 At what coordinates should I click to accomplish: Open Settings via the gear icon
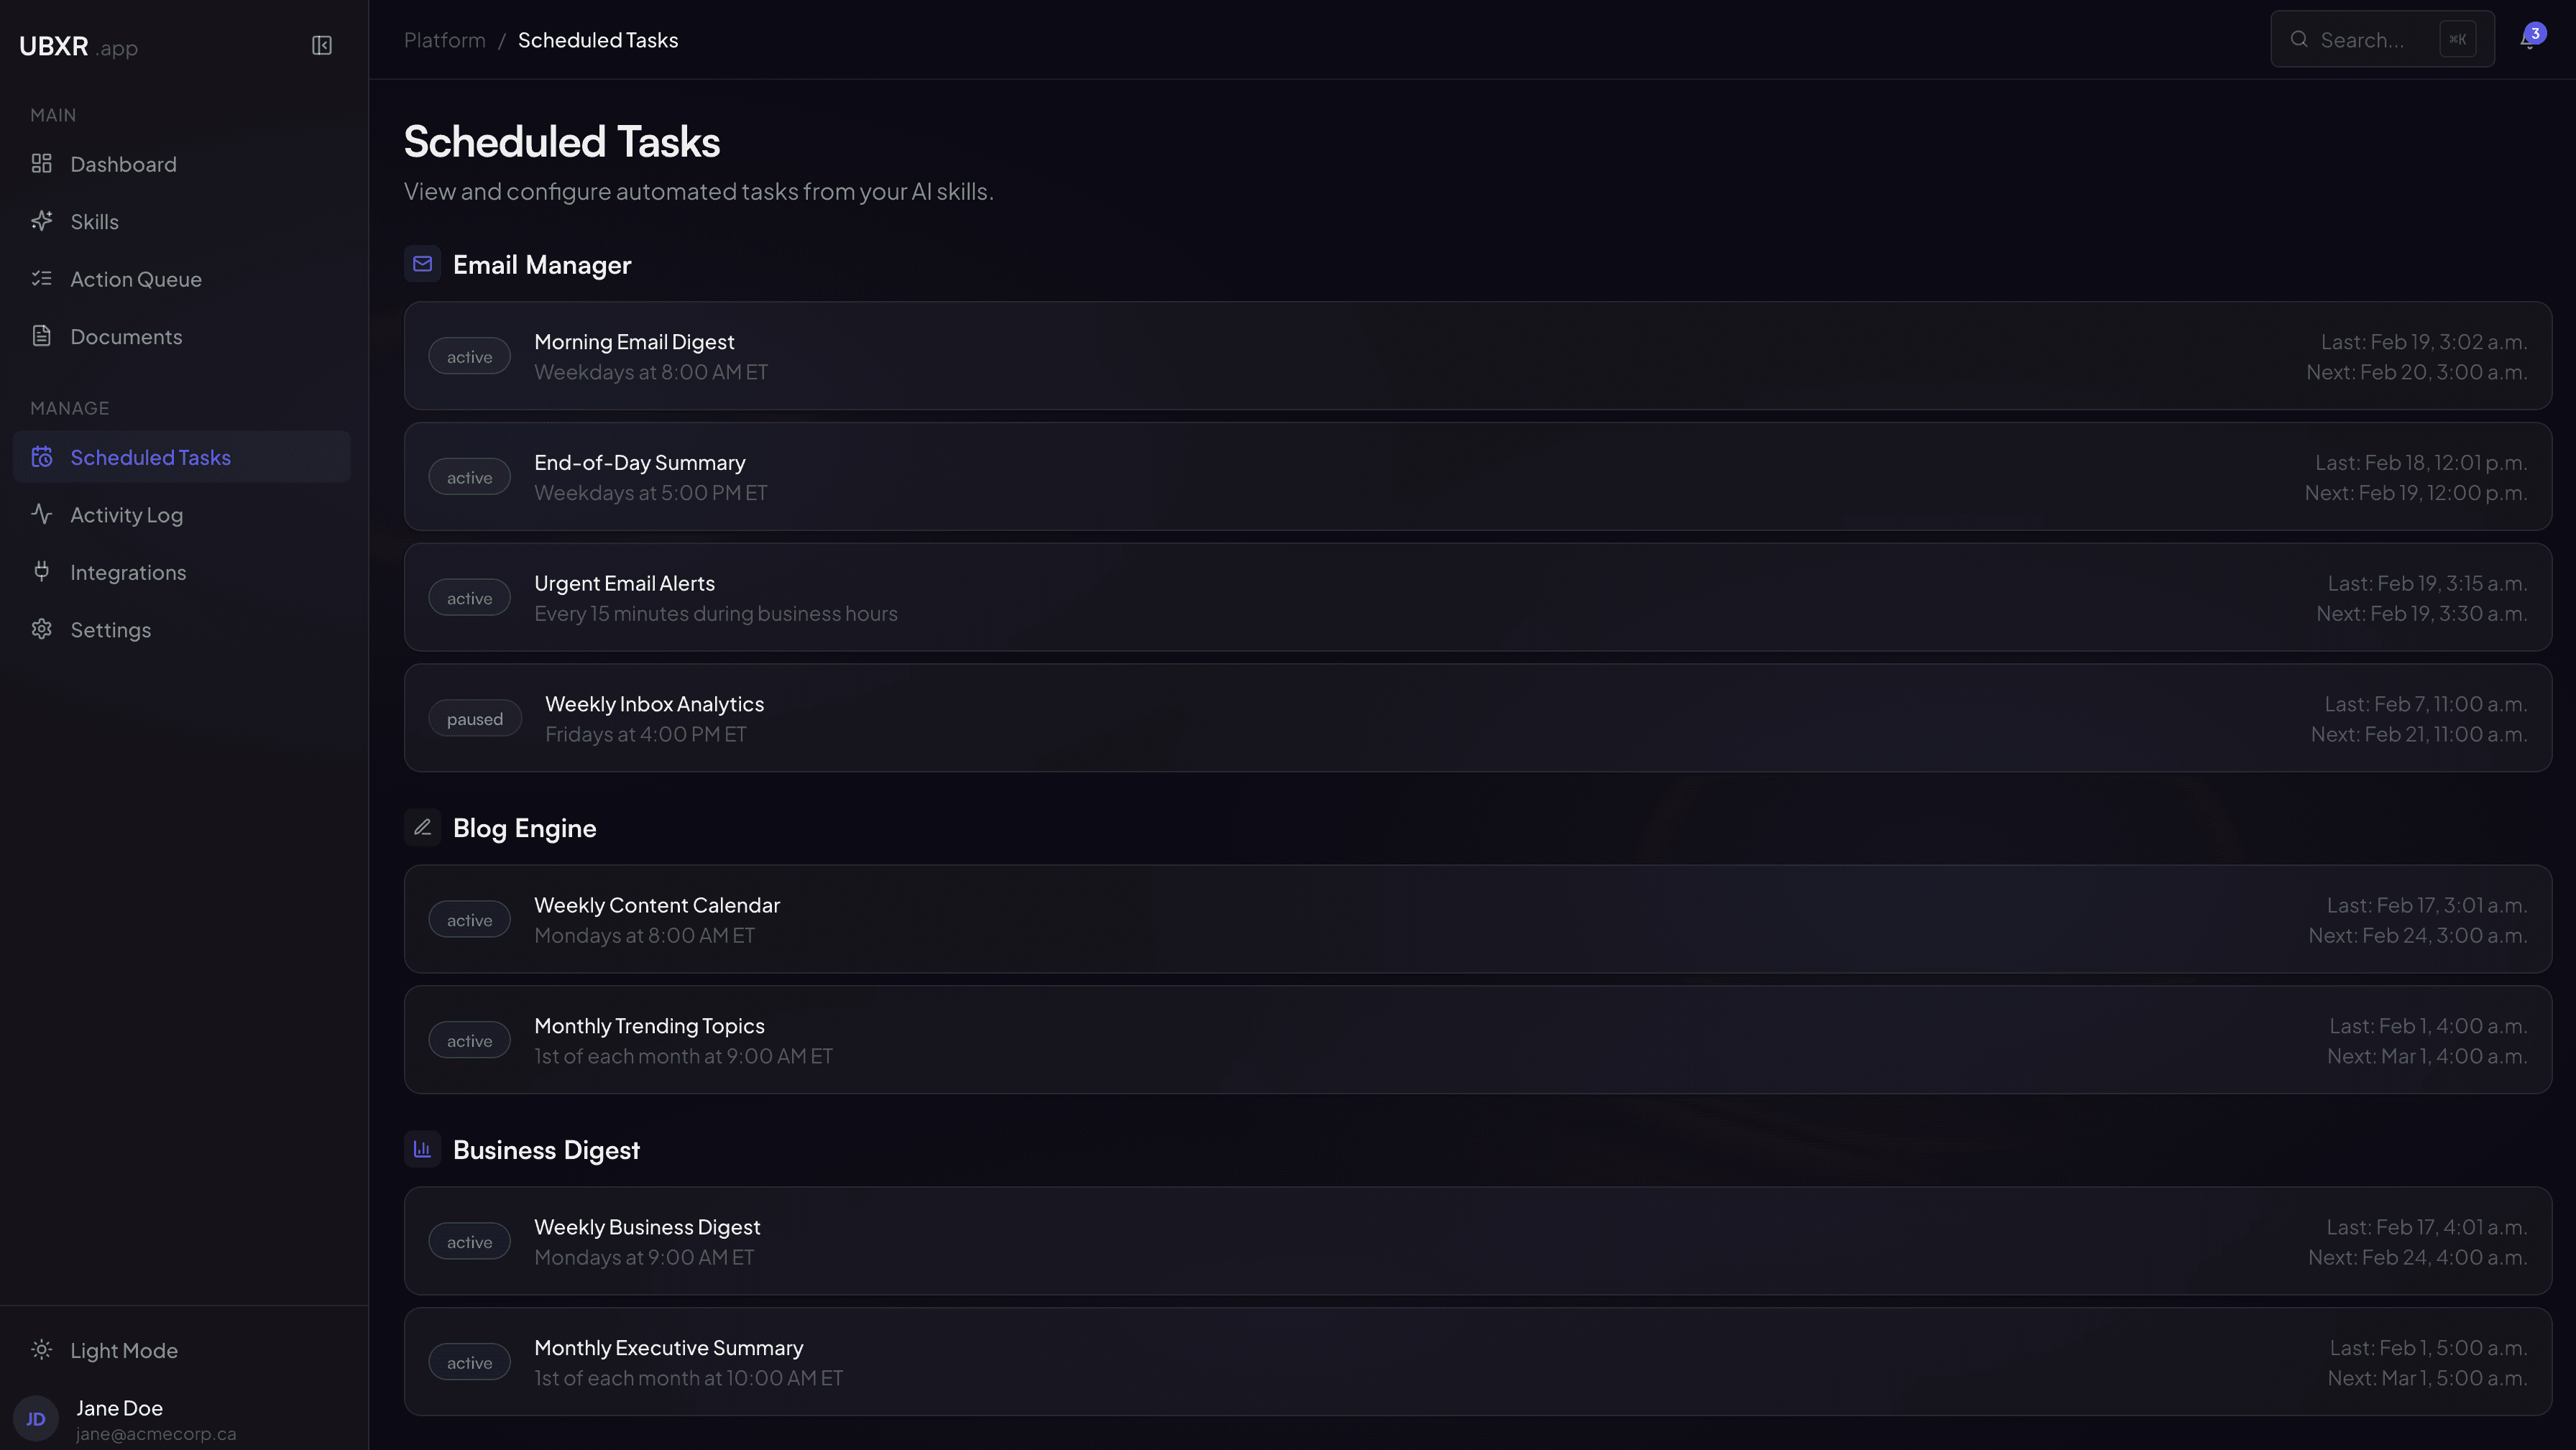pyautogui.click(x=41, y=629)
